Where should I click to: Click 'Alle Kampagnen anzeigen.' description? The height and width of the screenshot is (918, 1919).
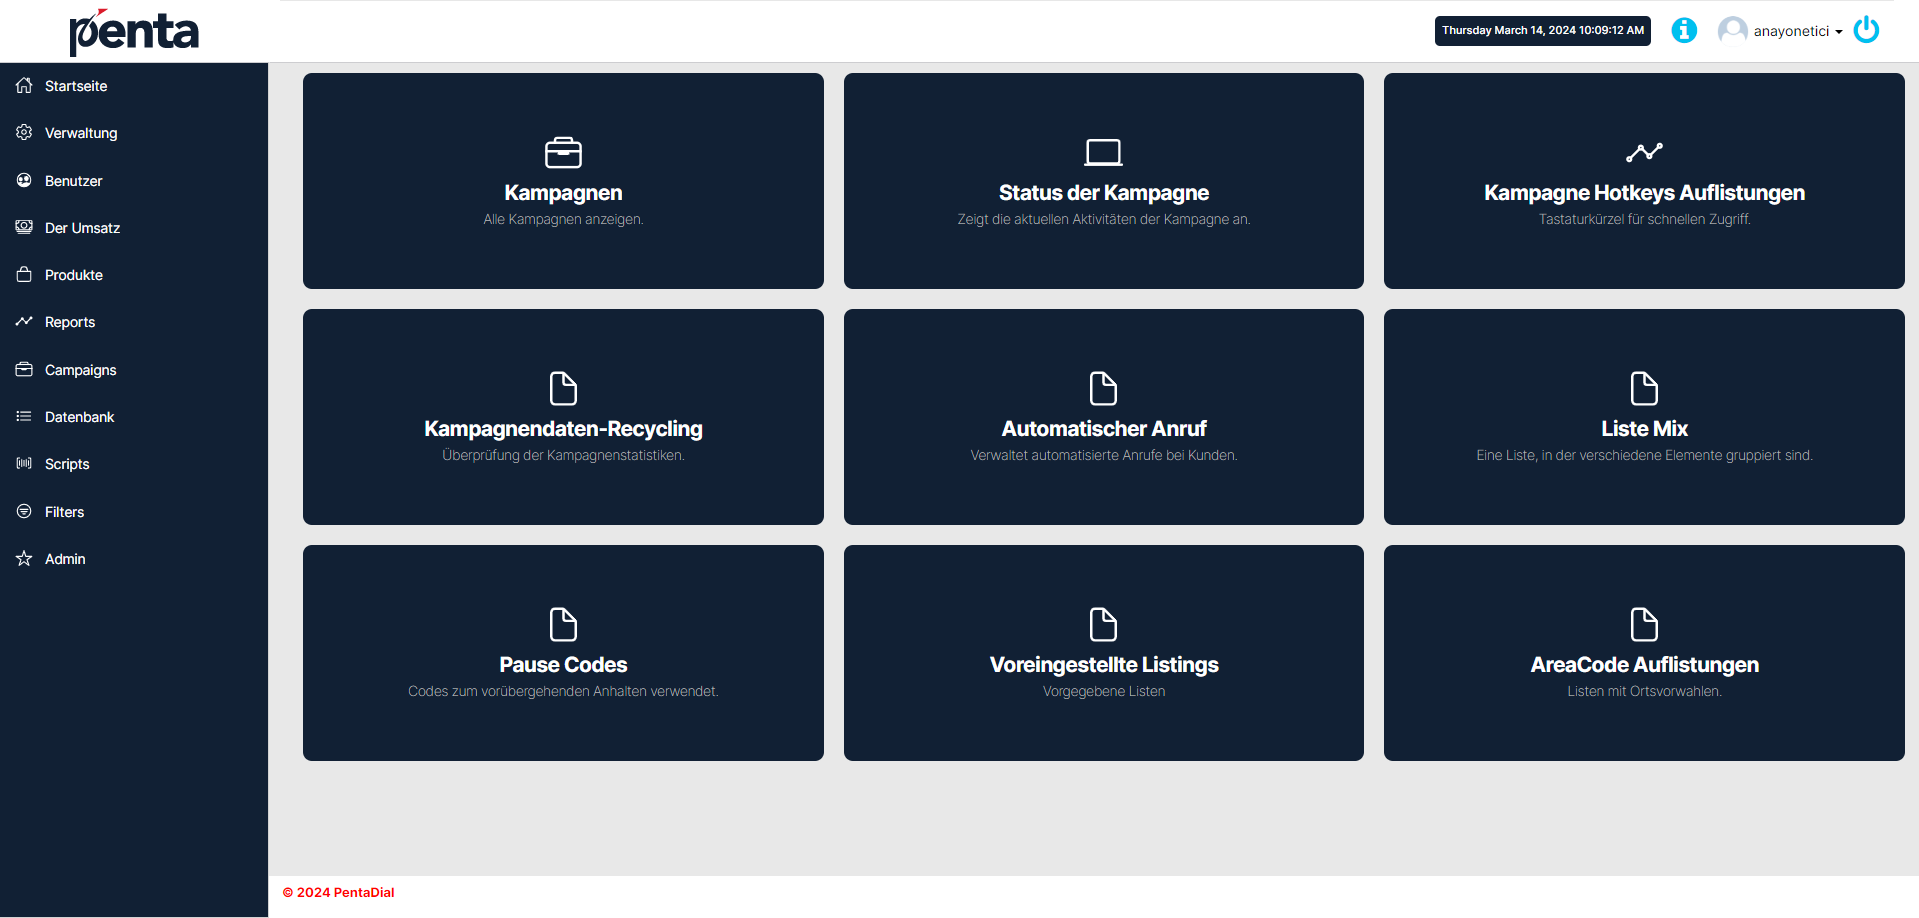click(x=563, y=220)
